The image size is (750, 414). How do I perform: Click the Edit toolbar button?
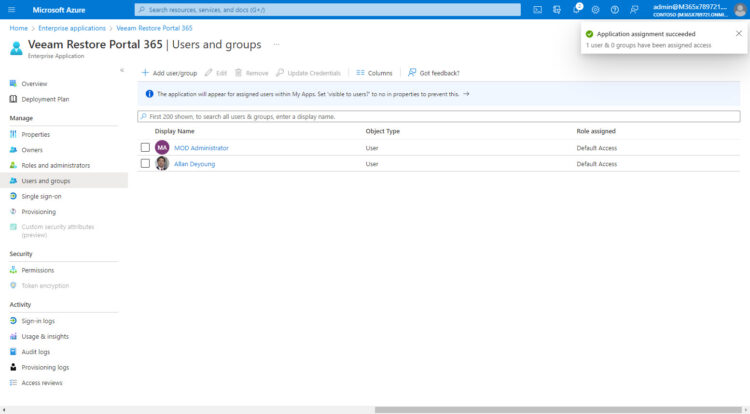pos(216,73)
